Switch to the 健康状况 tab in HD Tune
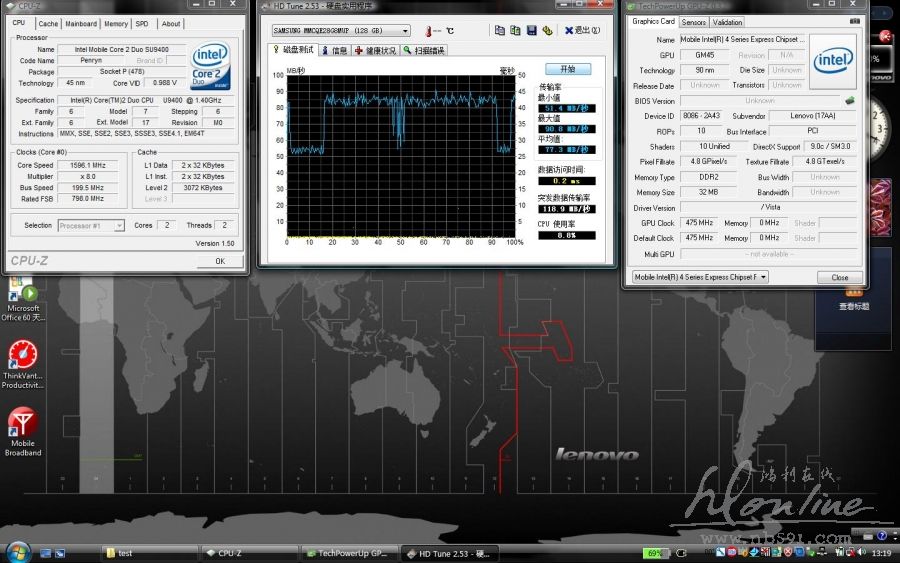900x563 pixels. pyautogui.click(x=374, y=50)
